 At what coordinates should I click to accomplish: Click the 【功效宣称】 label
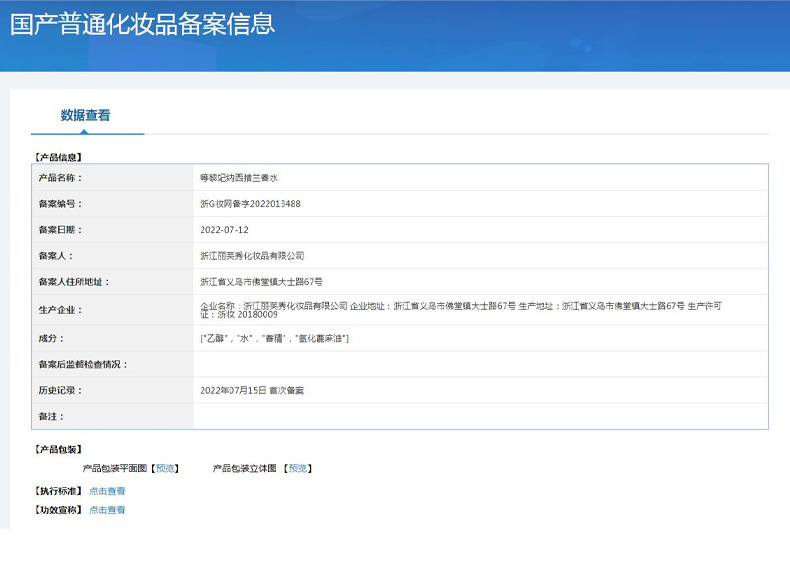coord(58,510)
